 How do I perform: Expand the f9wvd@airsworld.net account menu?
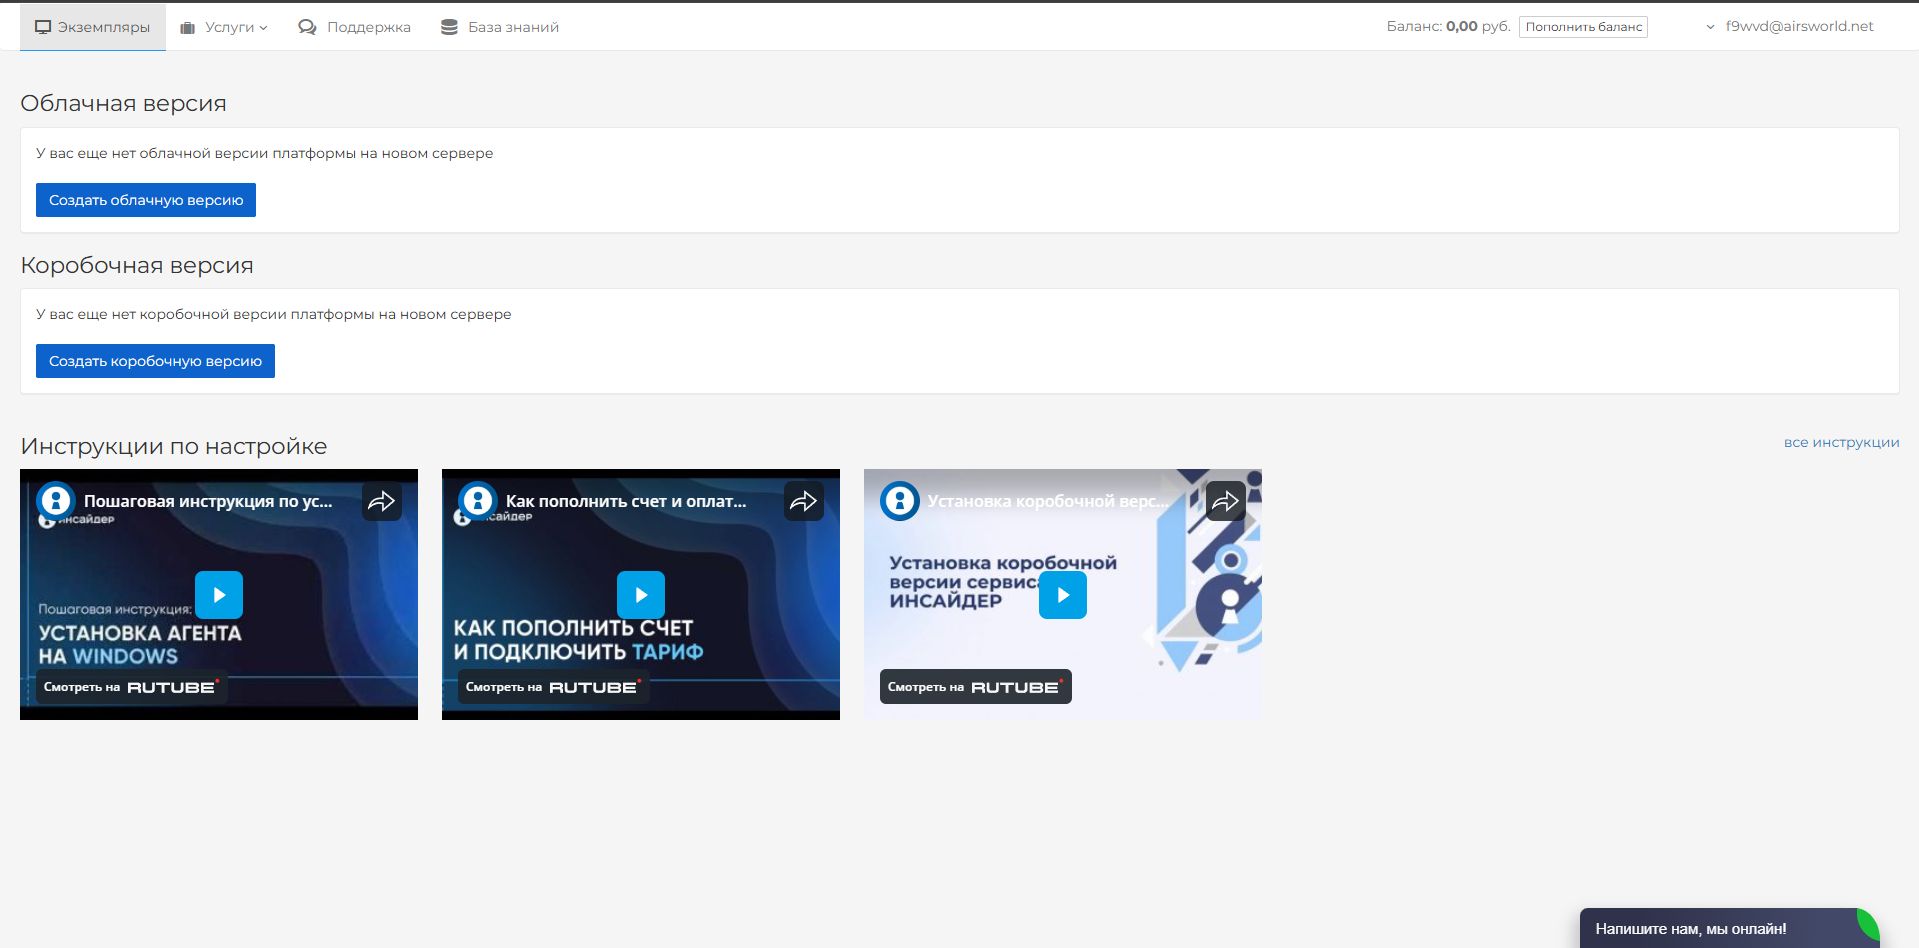[1790, 27]
